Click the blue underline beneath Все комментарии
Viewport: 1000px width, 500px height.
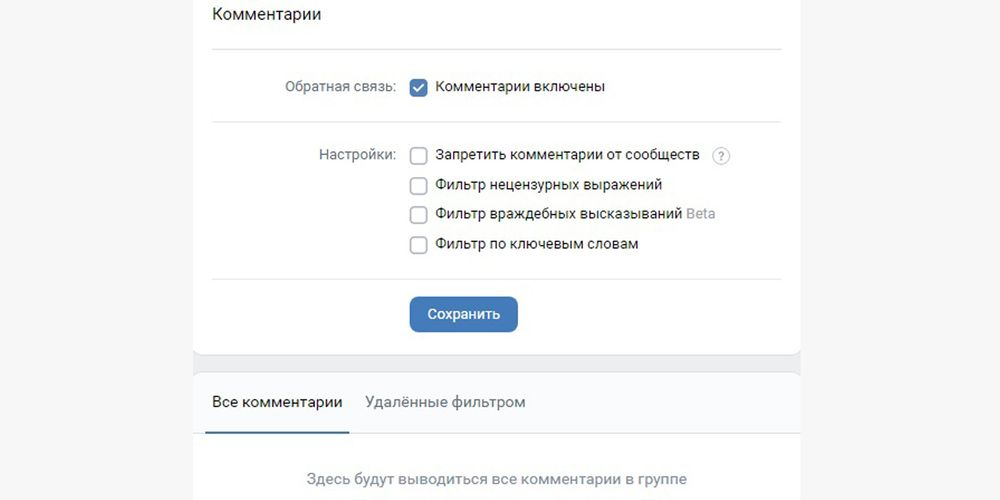coord(277,432)
